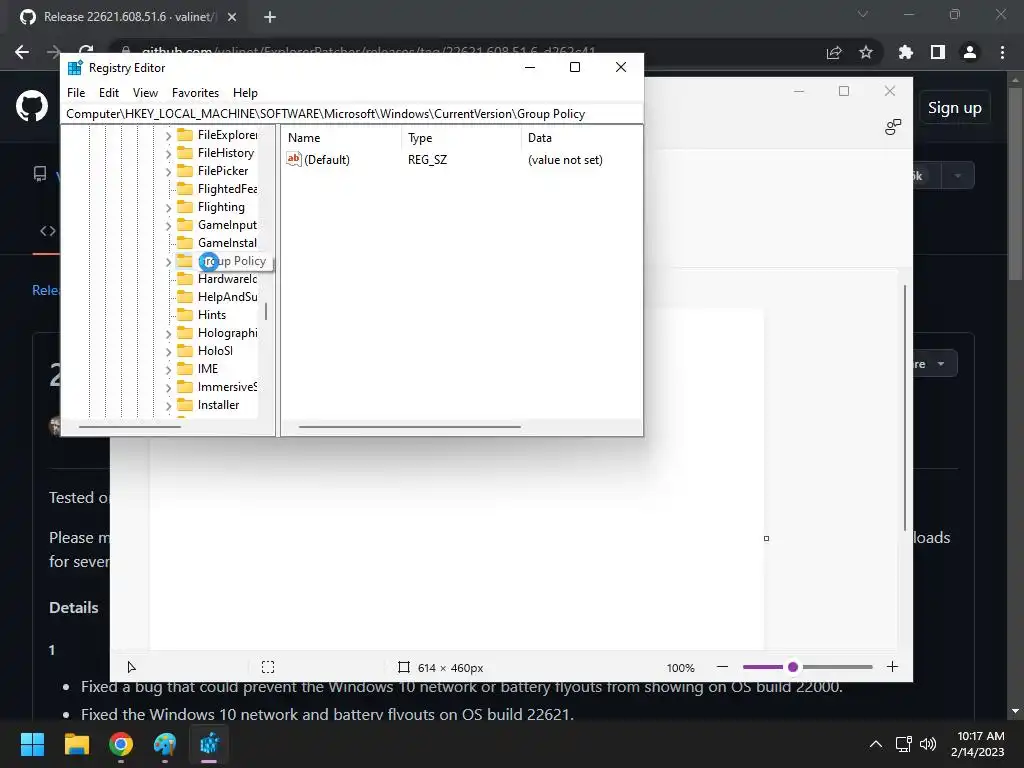Zoom in with Paint plus button
Viewport: 1024px width, 768px height.
pos(892,667)
